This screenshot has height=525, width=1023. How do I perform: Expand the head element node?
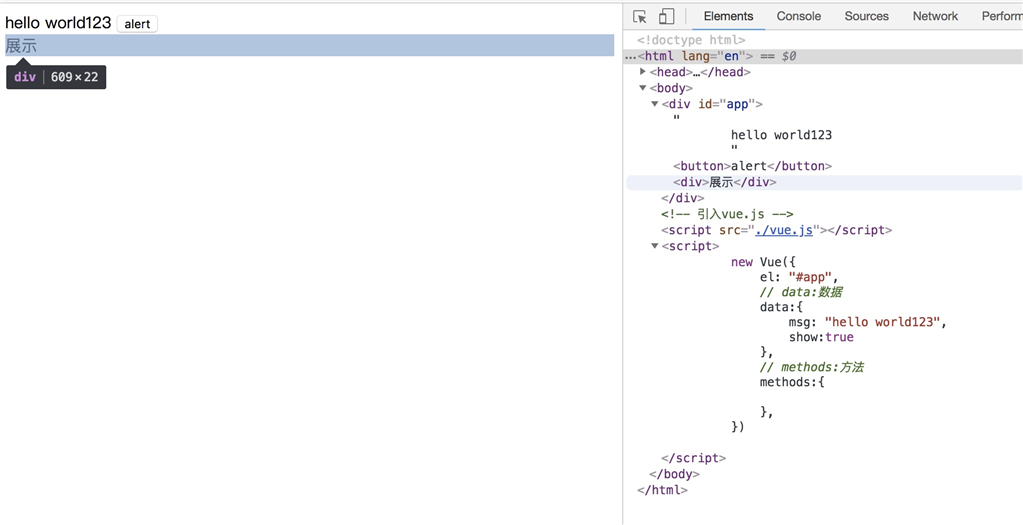[643, 72]
